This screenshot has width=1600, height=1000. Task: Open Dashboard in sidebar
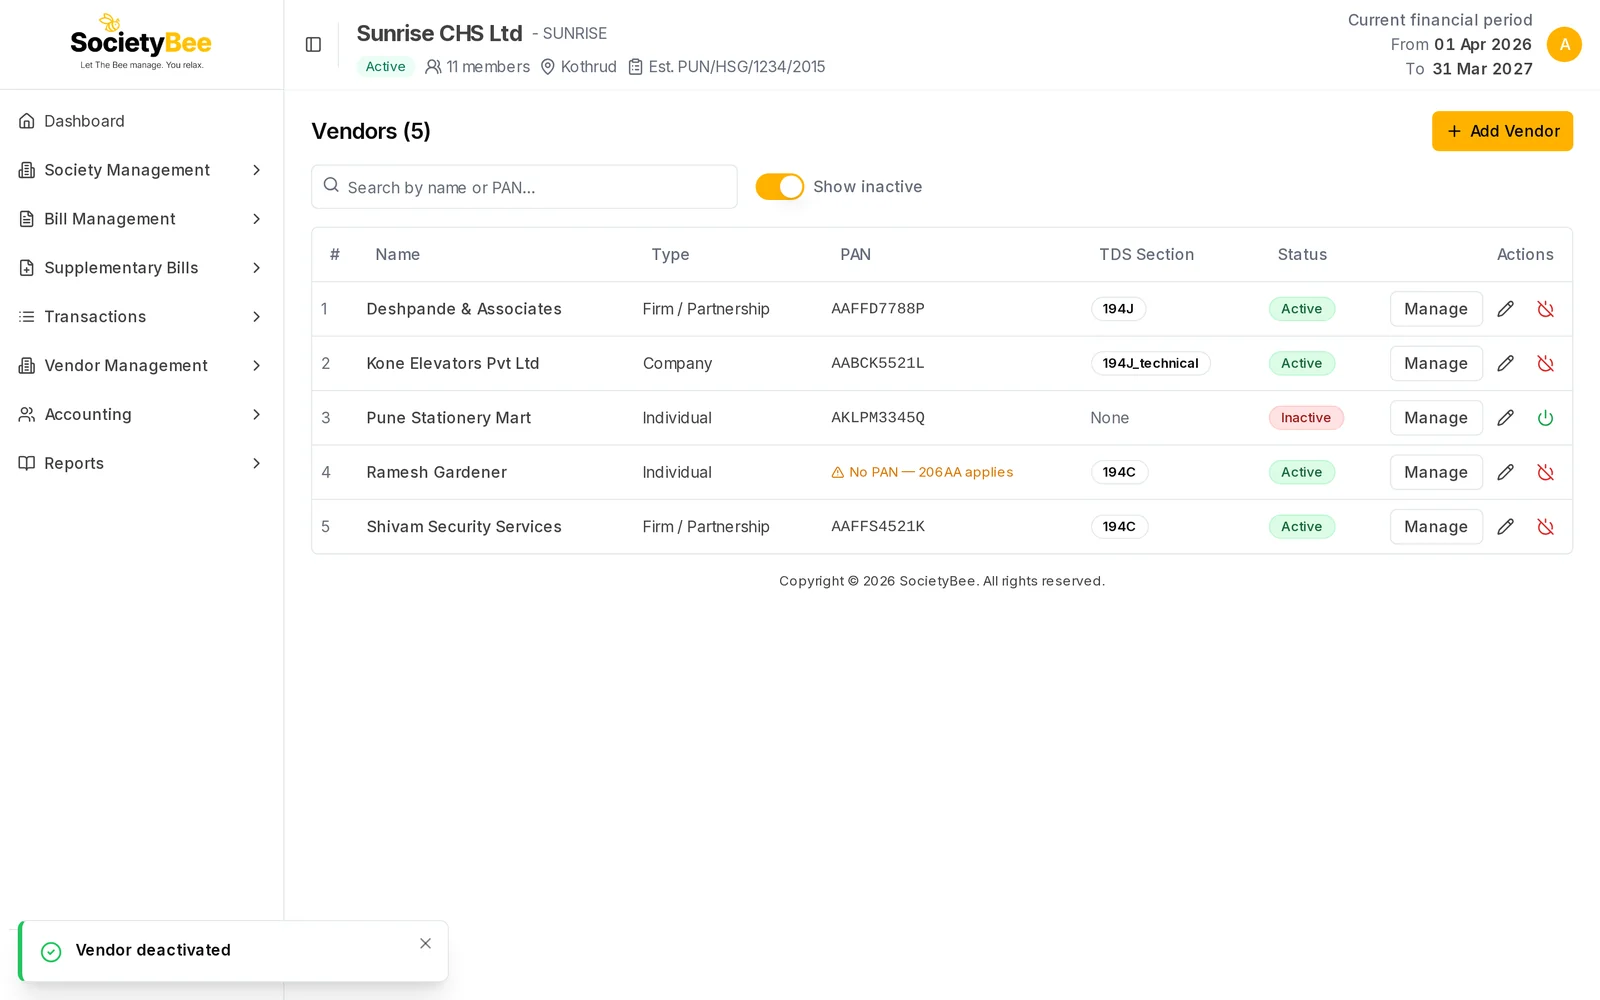141,121
